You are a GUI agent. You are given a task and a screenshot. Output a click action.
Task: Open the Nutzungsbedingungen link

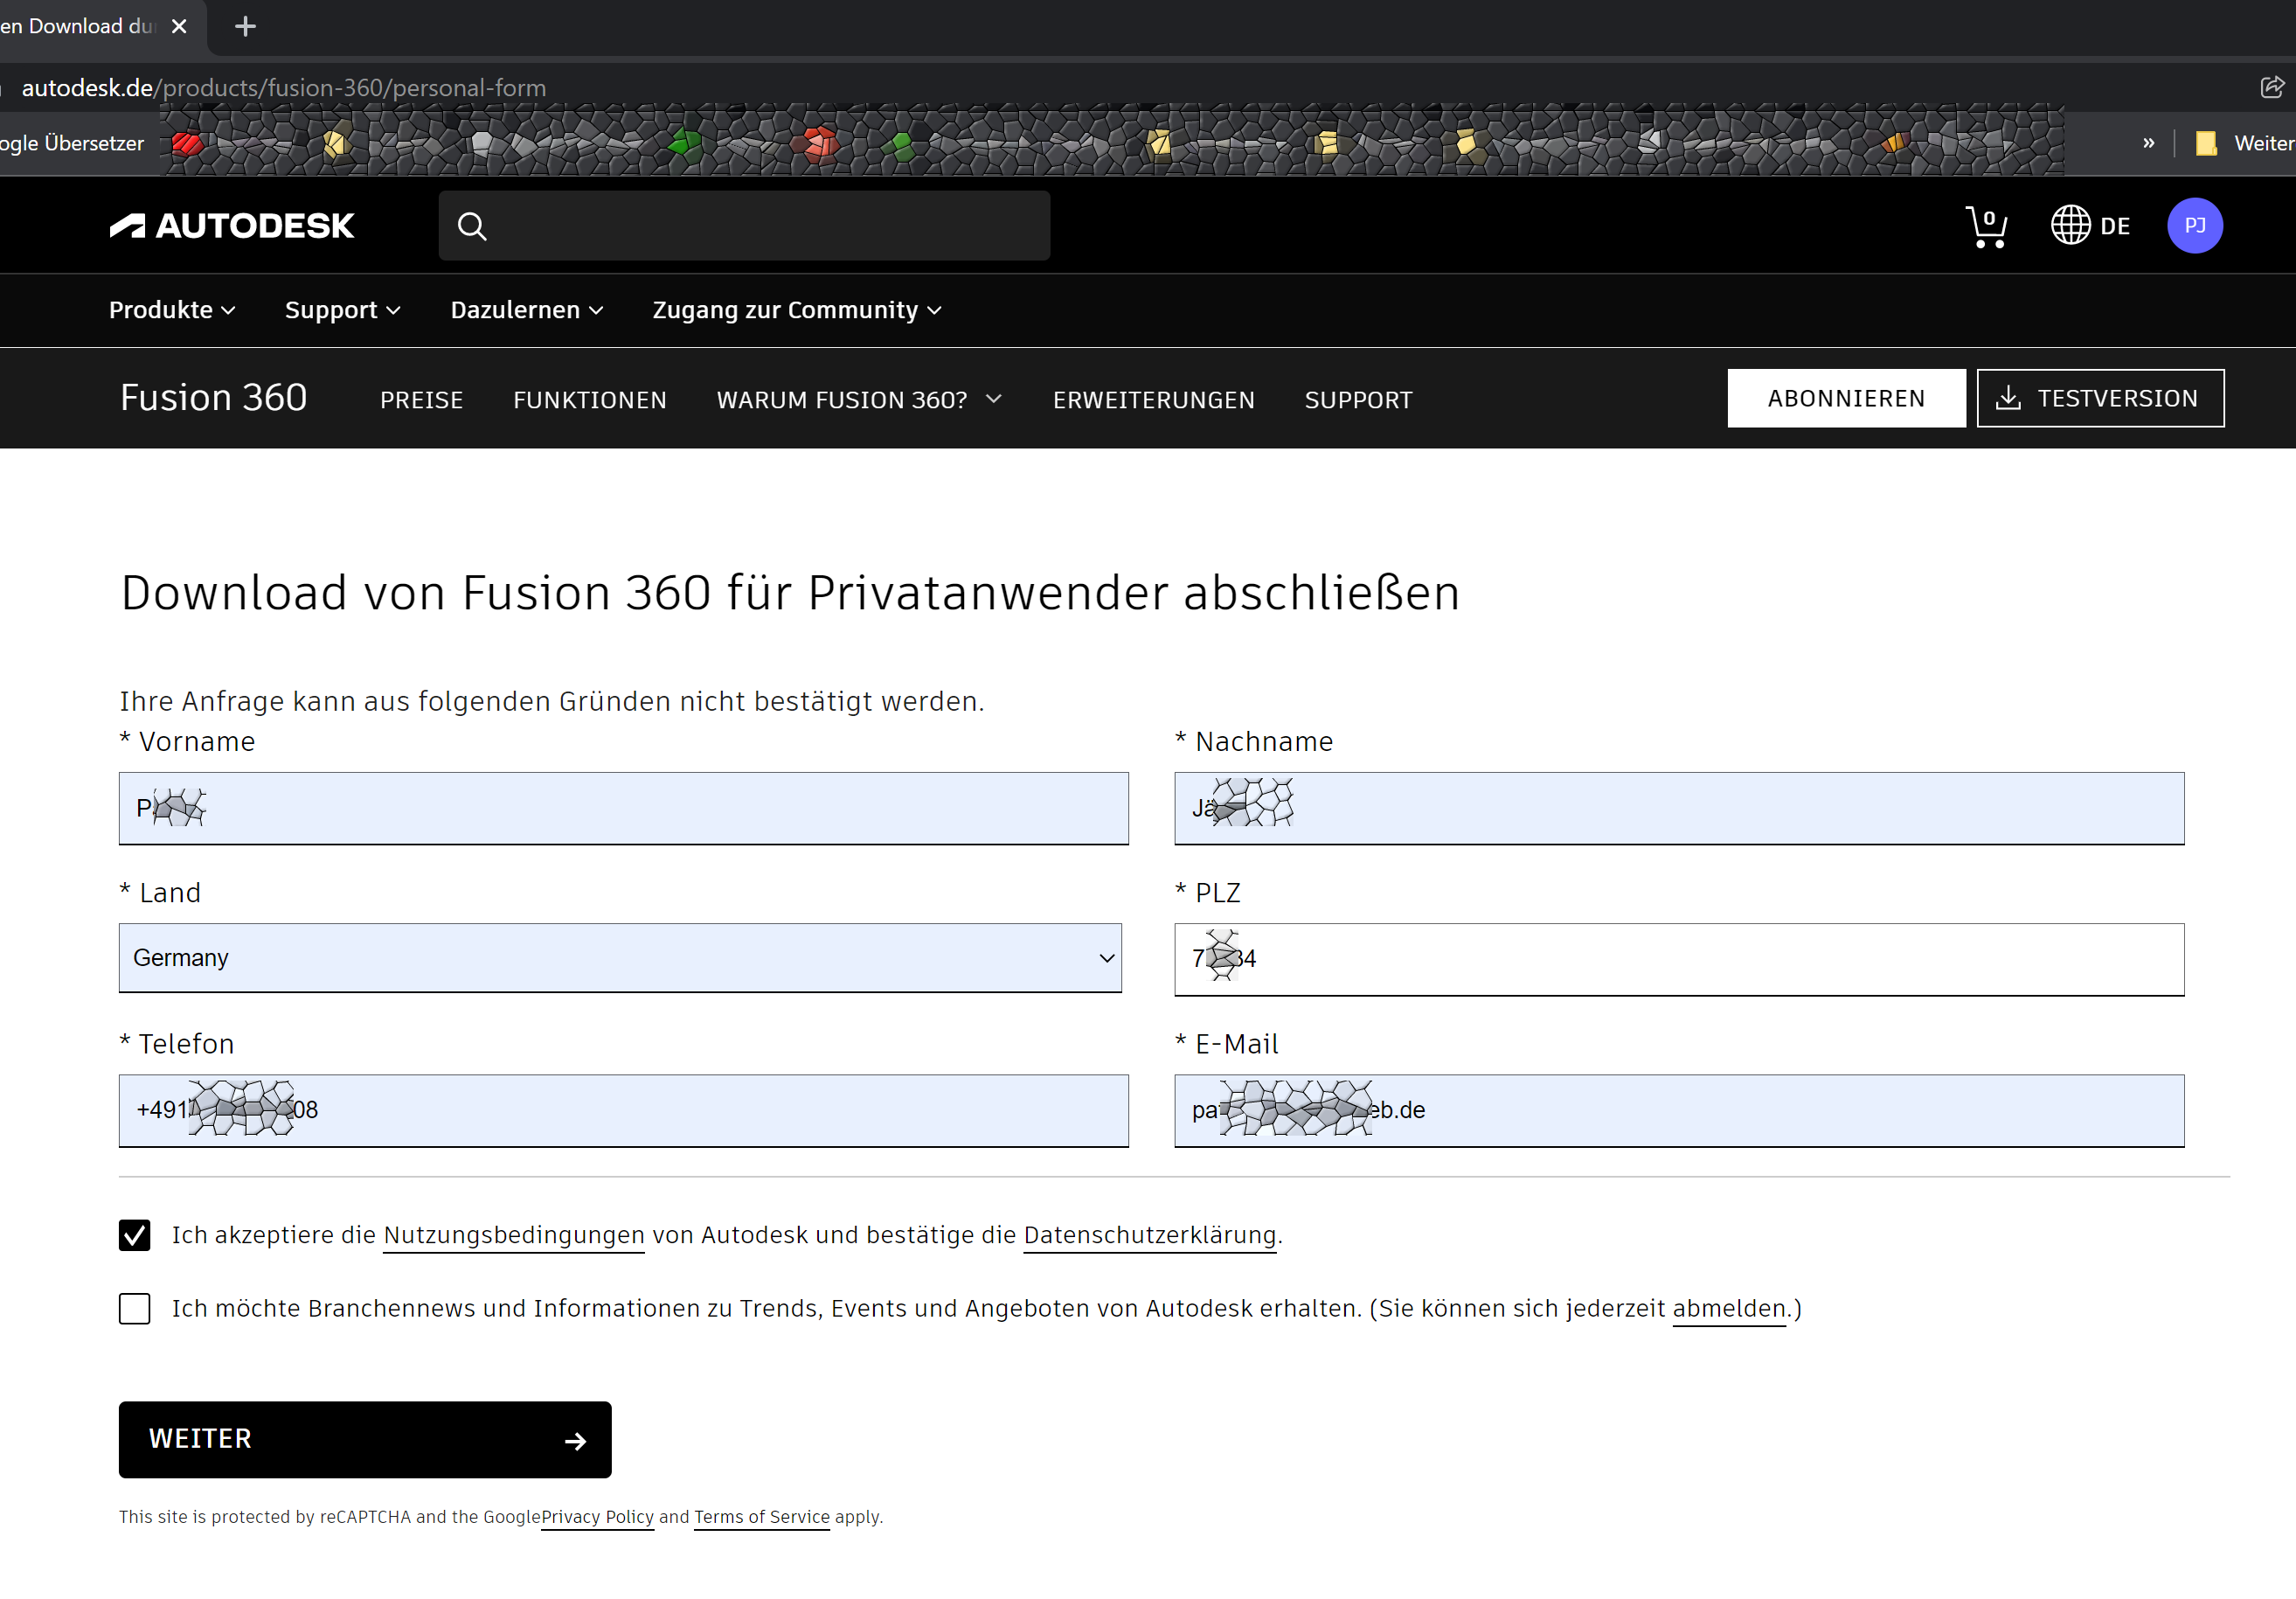tap(513, 1236)
